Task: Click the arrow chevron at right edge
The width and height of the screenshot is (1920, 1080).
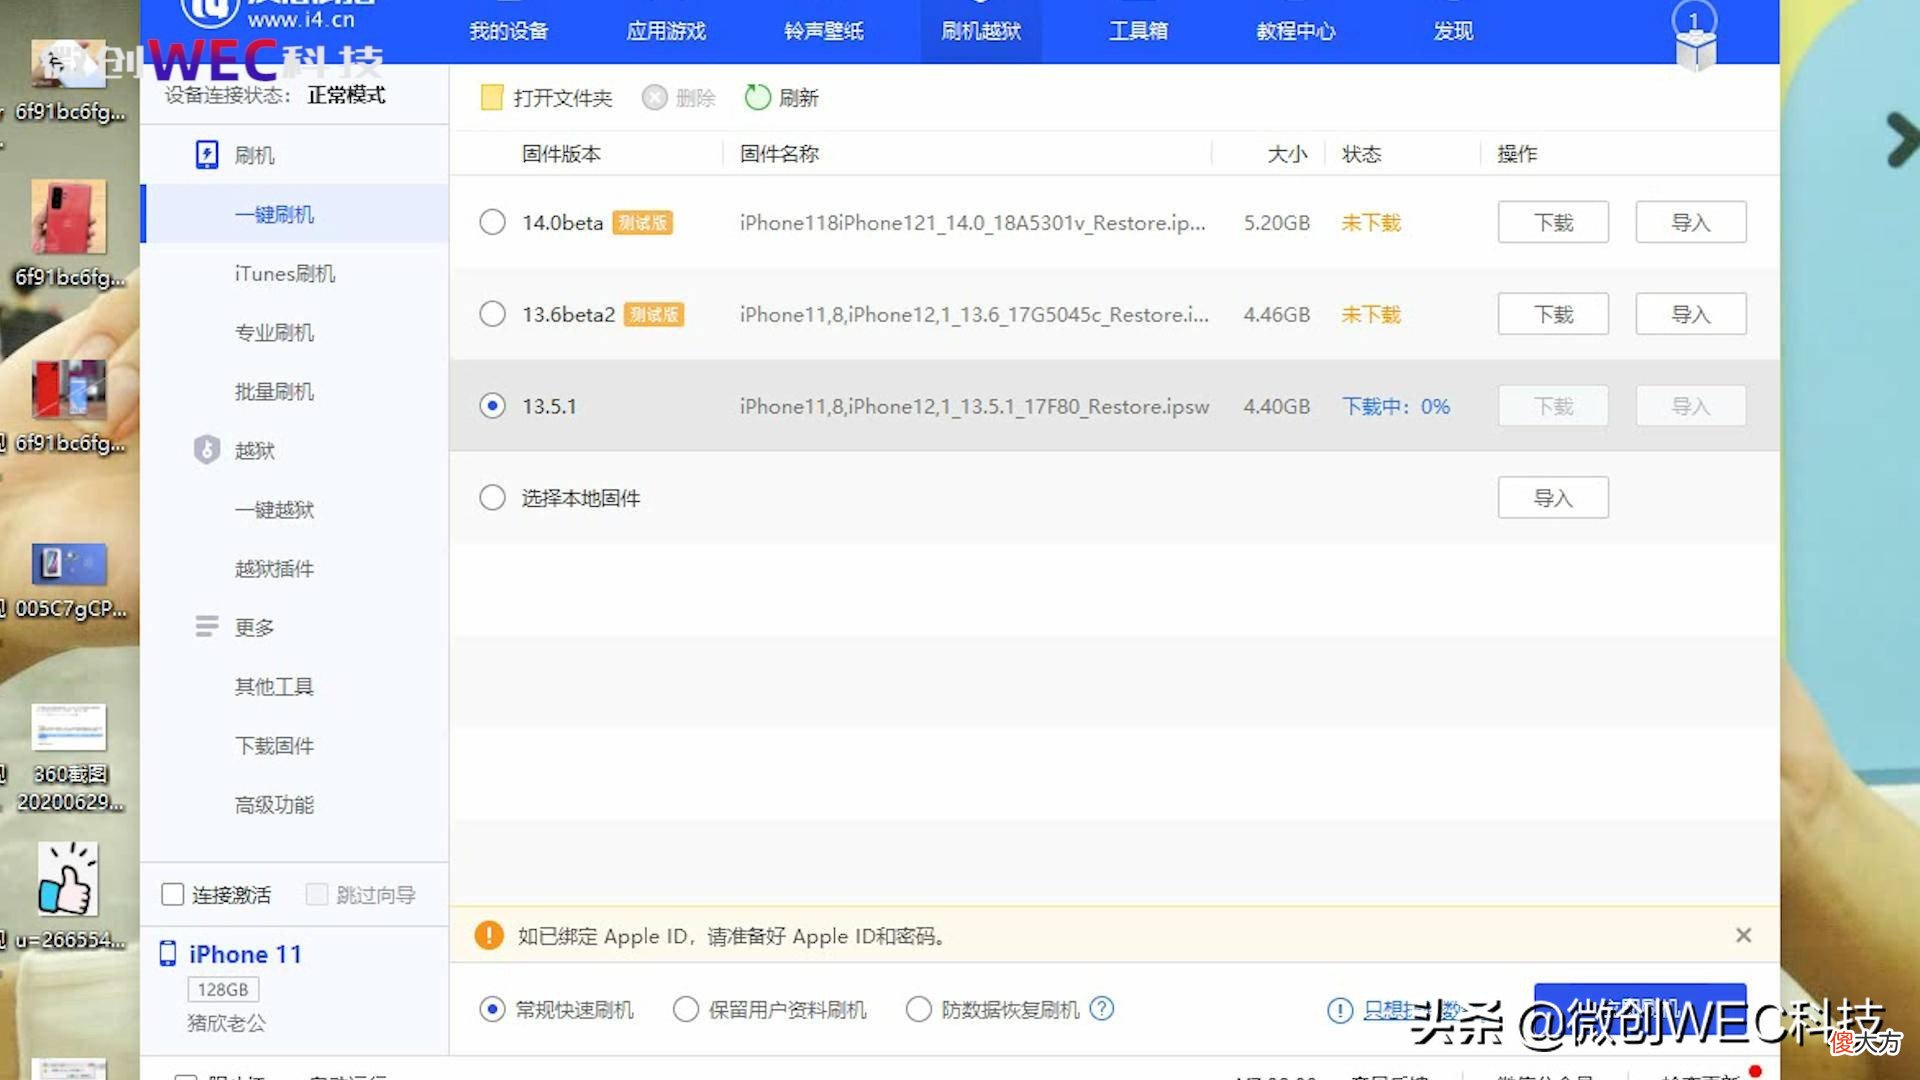Action: coord(1901,140)
